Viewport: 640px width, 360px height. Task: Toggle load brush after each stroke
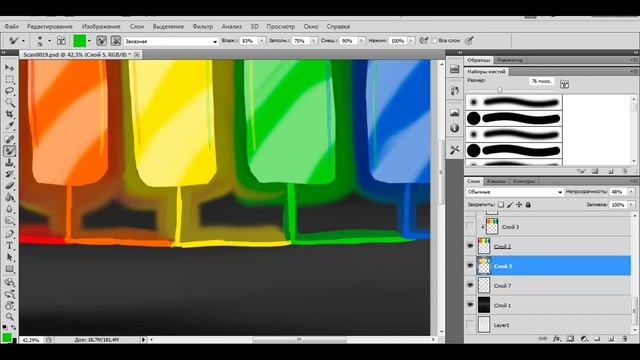(101, 41)
